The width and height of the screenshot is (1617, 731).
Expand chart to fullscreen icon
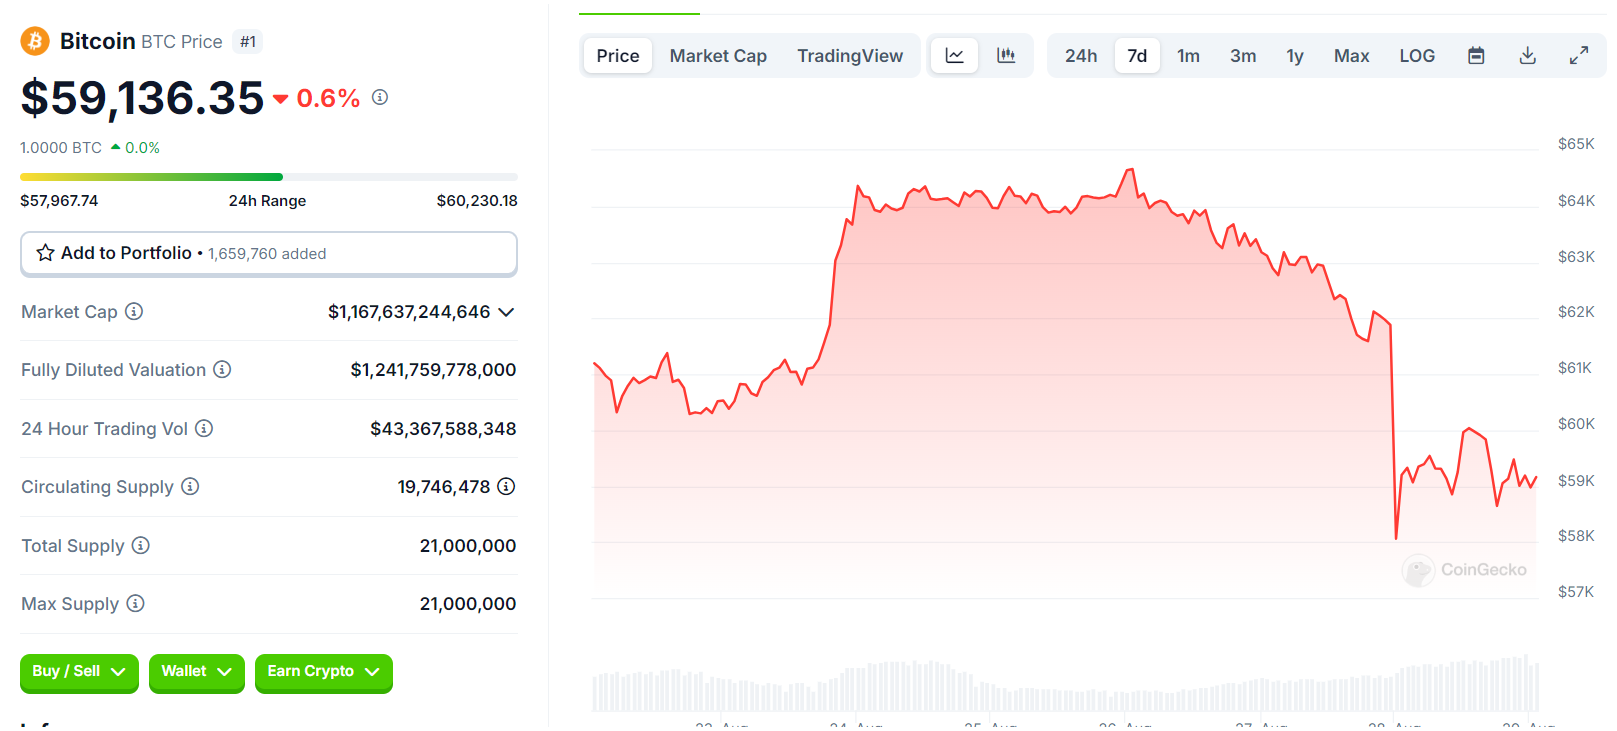1579,56
